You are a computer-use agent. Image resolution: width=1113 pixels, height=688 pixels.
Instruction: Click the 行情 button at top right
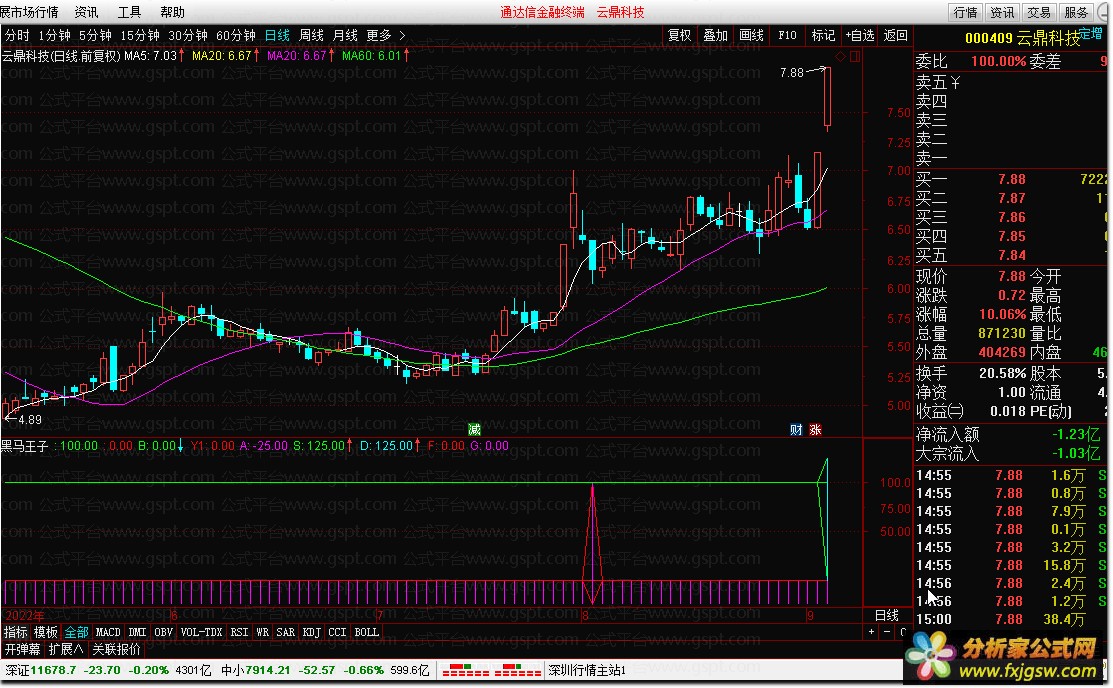tap(965, 12)
